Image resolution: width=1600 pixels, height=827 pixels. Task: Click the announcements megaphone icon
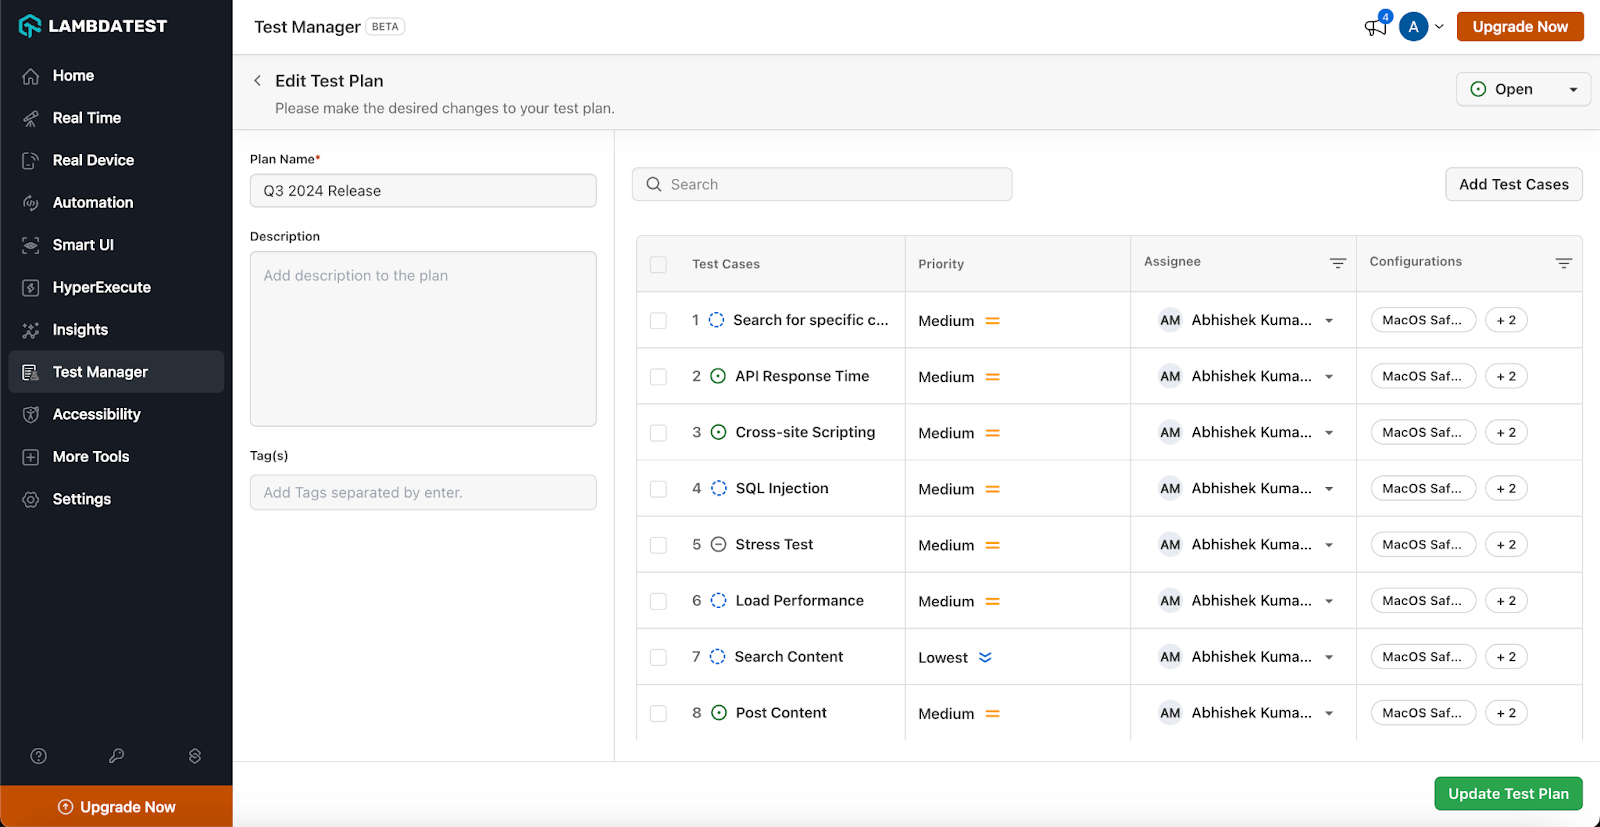[1376, 27]
